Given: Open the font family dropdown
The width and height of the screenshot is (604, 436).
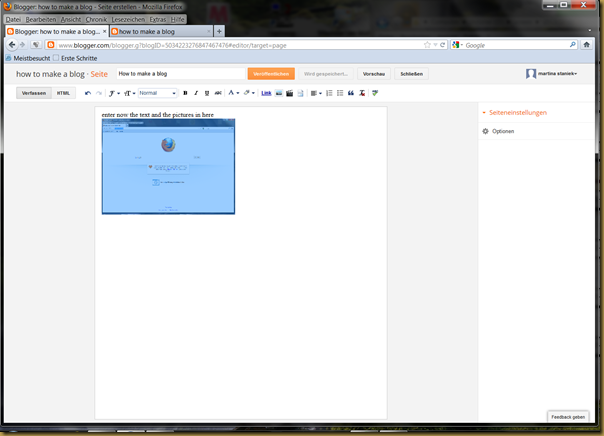Looking at the screenshot, I should point(114,93).
